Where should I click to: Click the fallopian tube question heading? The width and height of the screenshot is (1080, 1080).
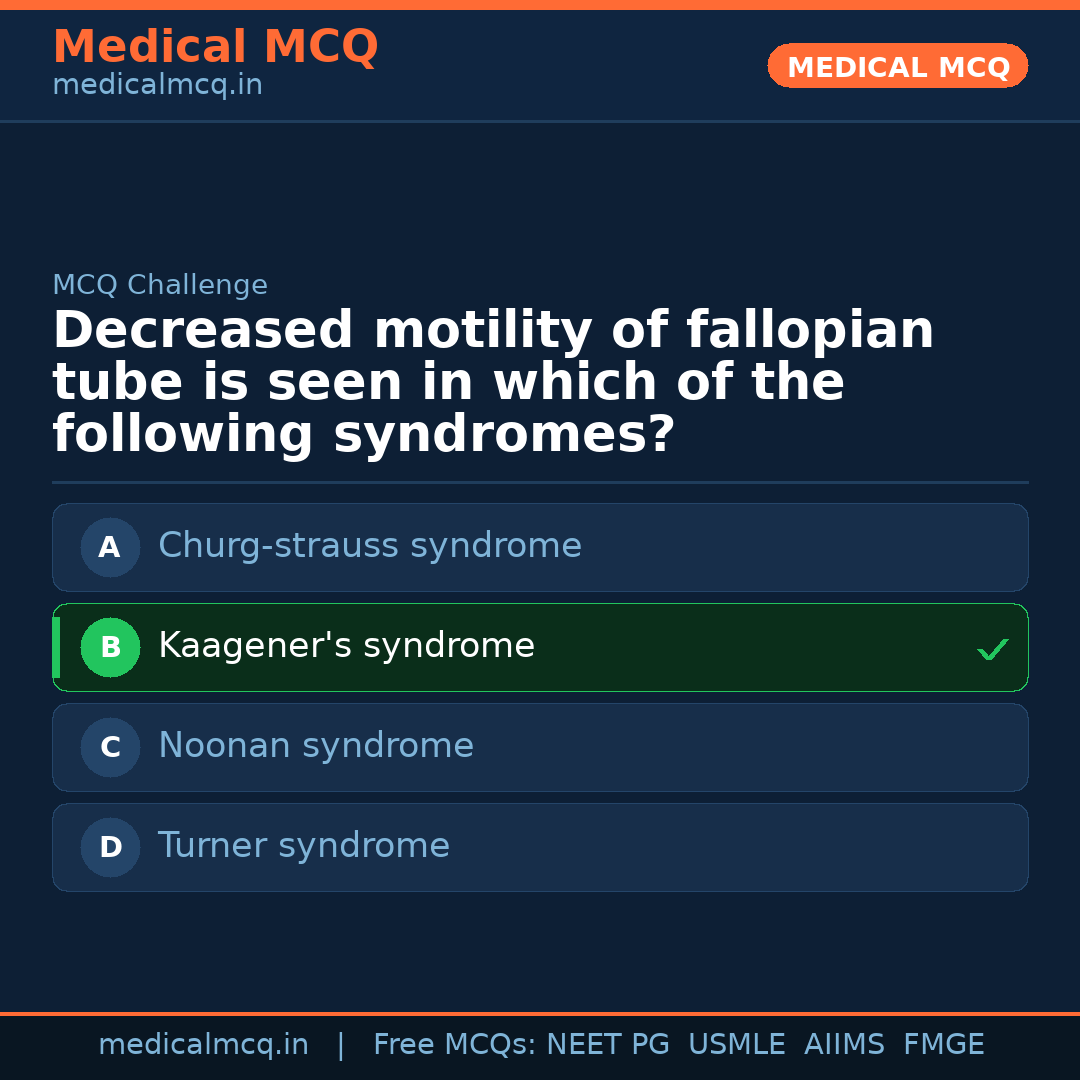coord(493,383)
